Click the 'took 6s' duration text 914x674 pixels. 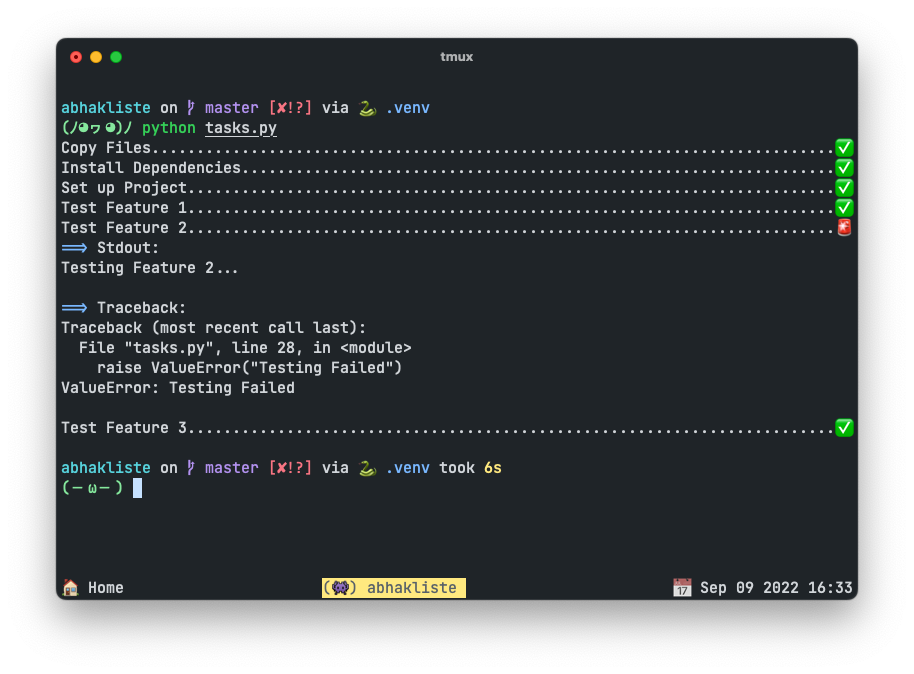pyautogui.click(x=470, y=468)
